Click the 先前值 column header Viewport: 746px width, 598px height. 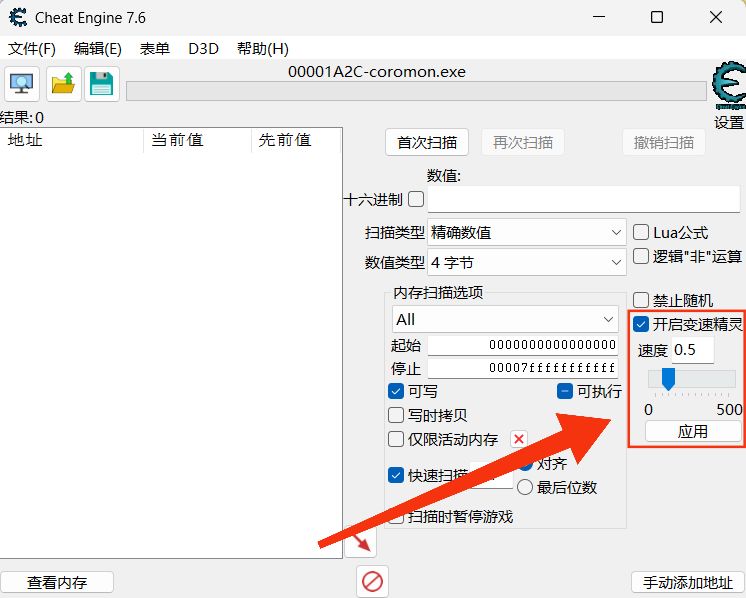tap(296, 140)
